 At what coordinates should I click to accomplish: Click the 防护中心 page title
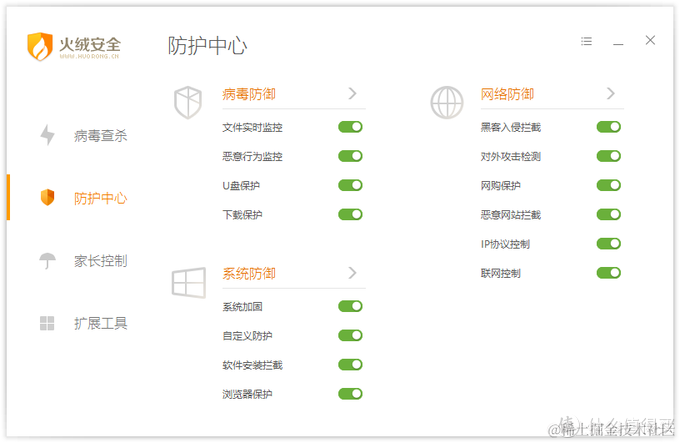coord(207,46)
